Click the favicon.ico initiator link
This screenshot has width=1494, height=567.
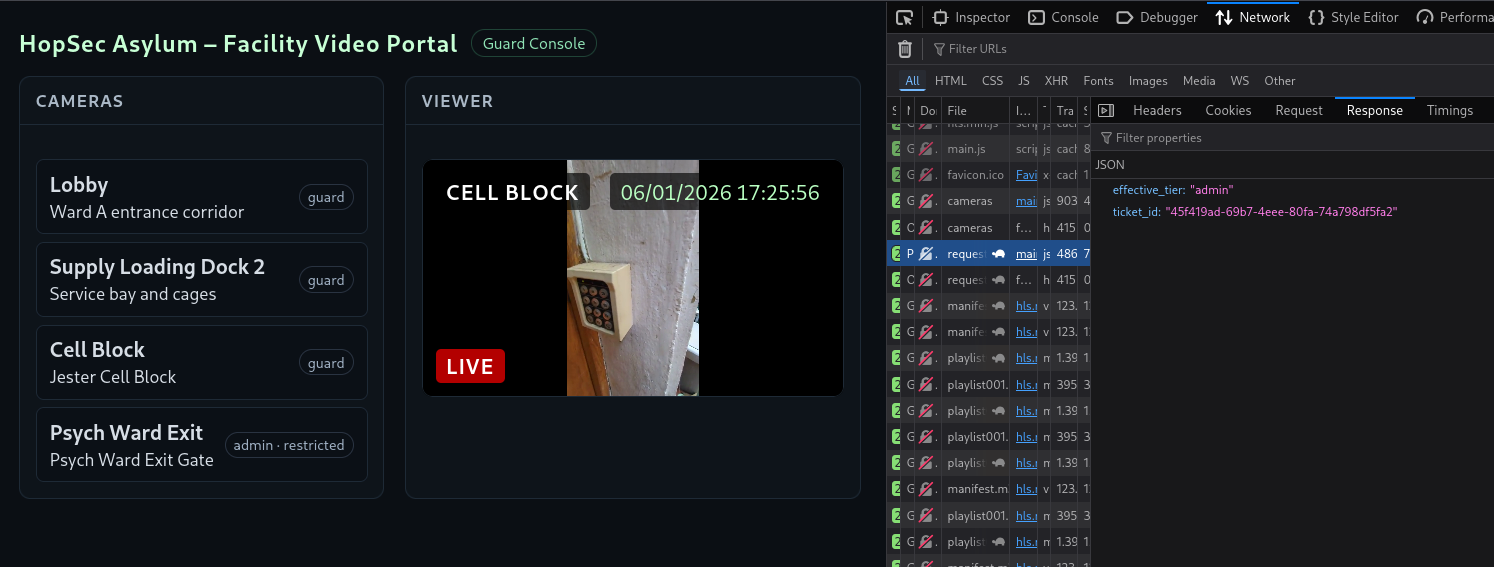coord(1026,175)
